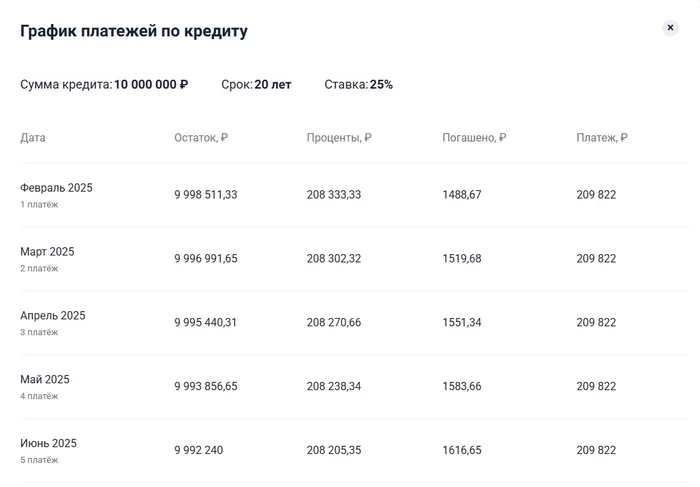Image resolution: width=700 pixels, height=487 pixels.
Task: Select the Май 2025 date cell
Action: (45, 380)
